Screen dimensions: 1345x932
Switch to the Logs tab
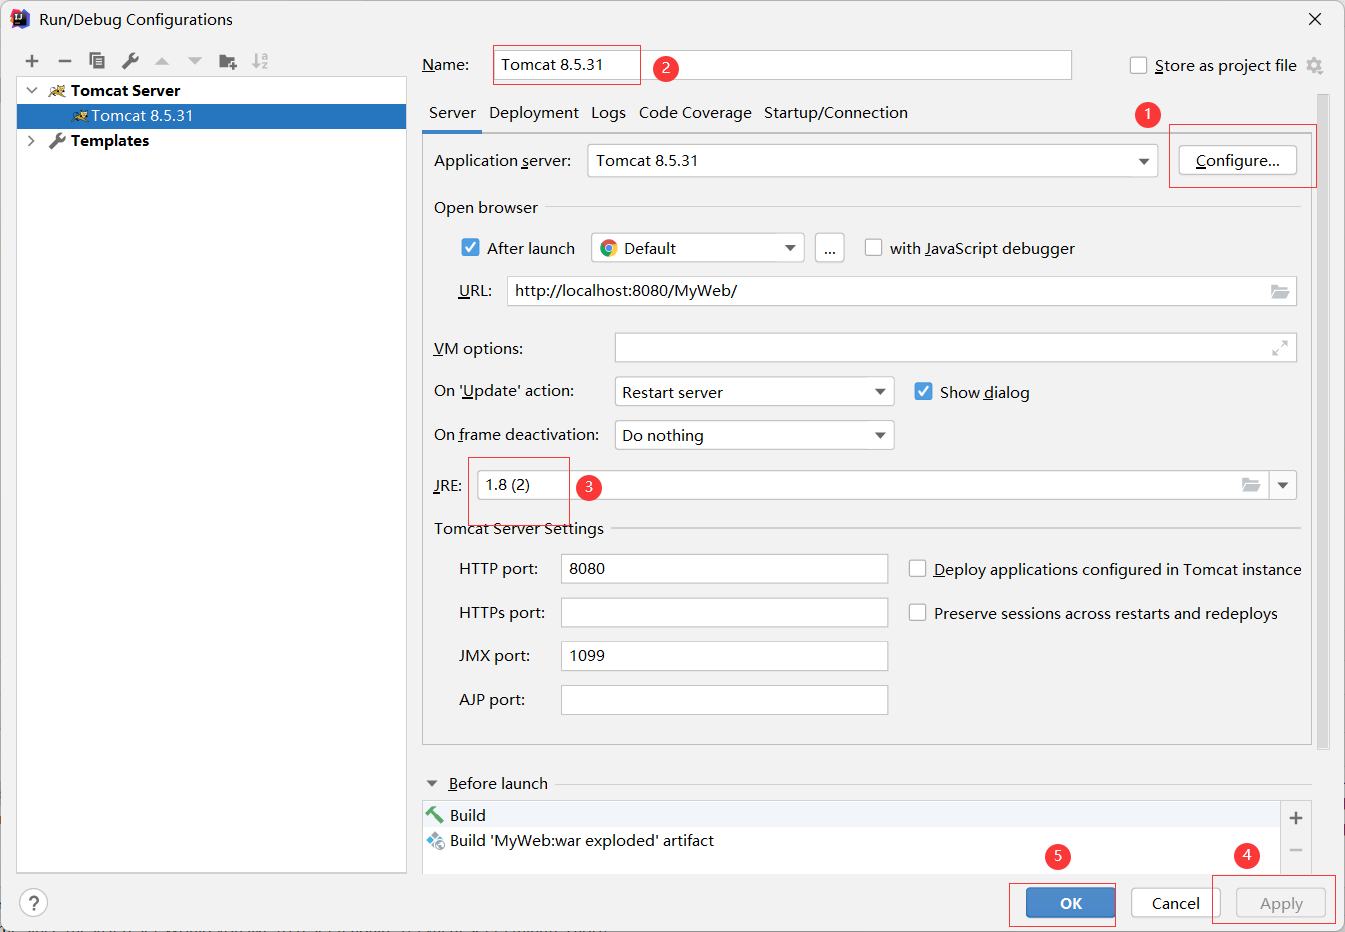tap(608, 113)
